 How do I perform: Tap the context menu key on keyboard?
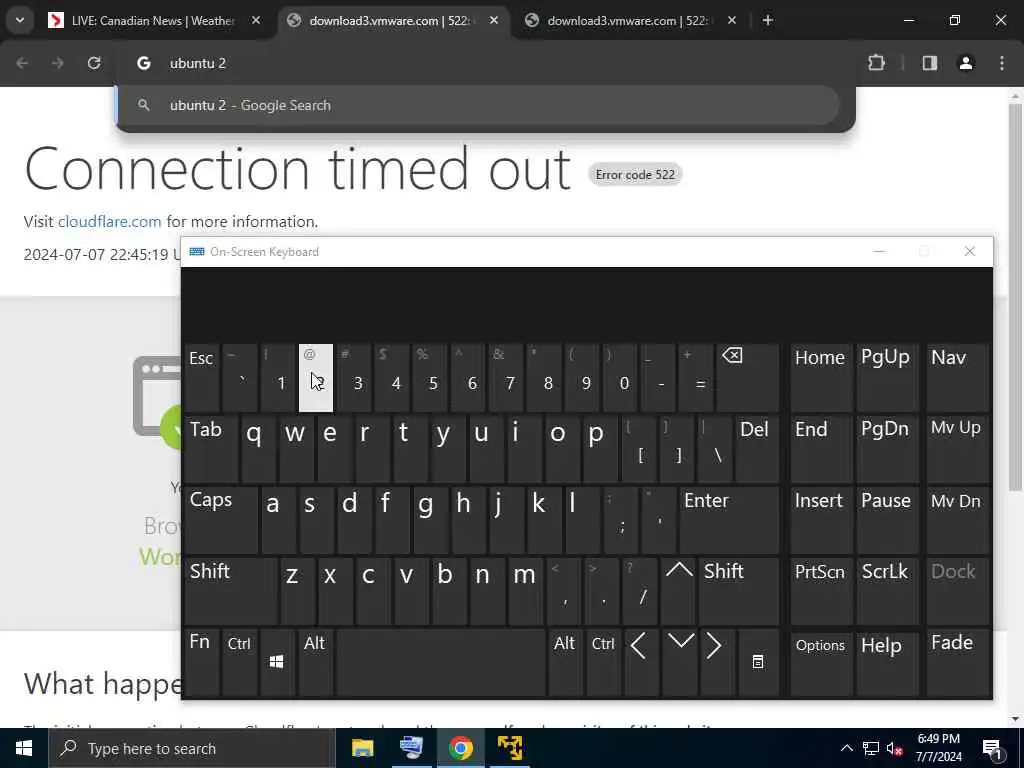click(x=758, y=662)
